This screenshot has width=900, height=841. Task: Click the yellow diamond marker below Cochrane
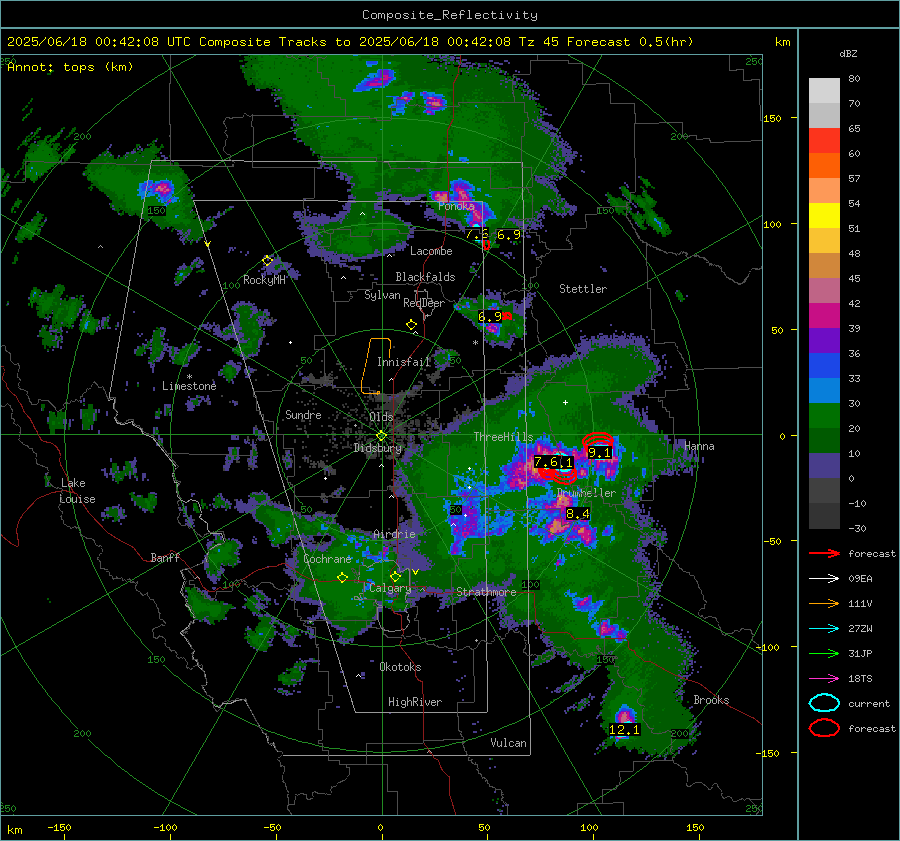pos(342,578)
